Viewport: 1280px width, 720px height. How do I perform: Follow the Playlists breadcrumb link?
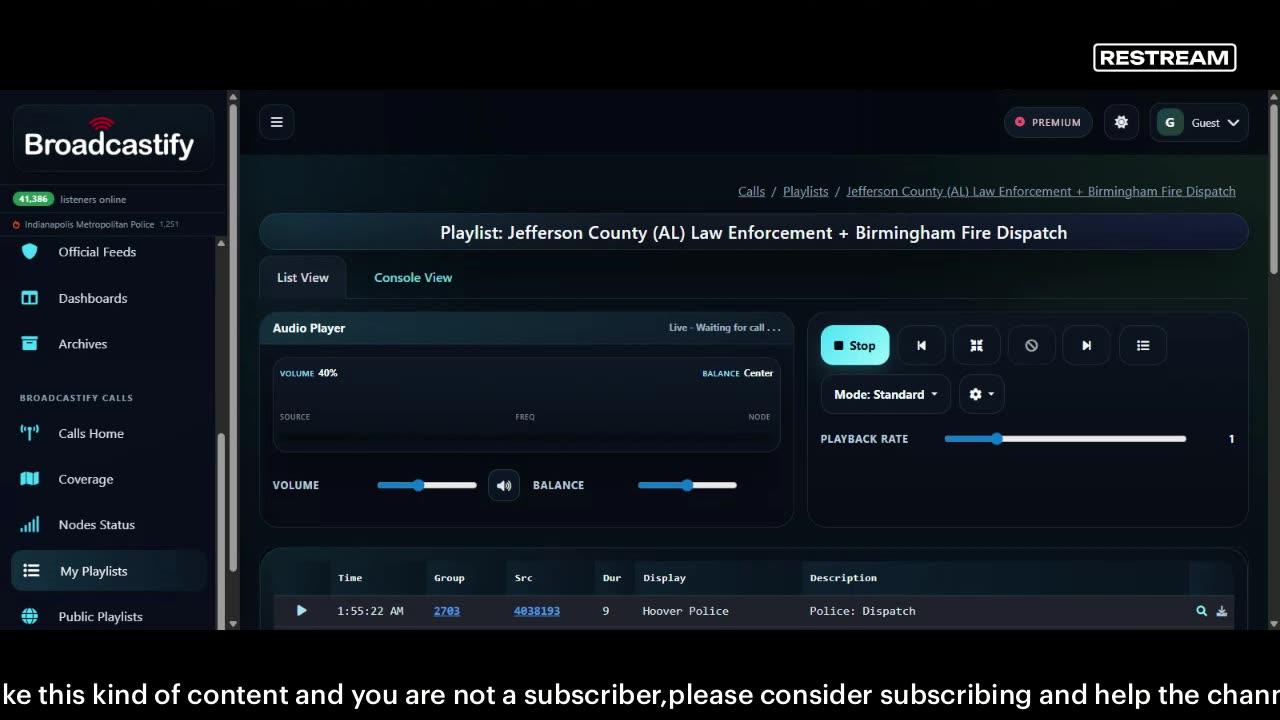pyautogui.click(x=805, y=191)
